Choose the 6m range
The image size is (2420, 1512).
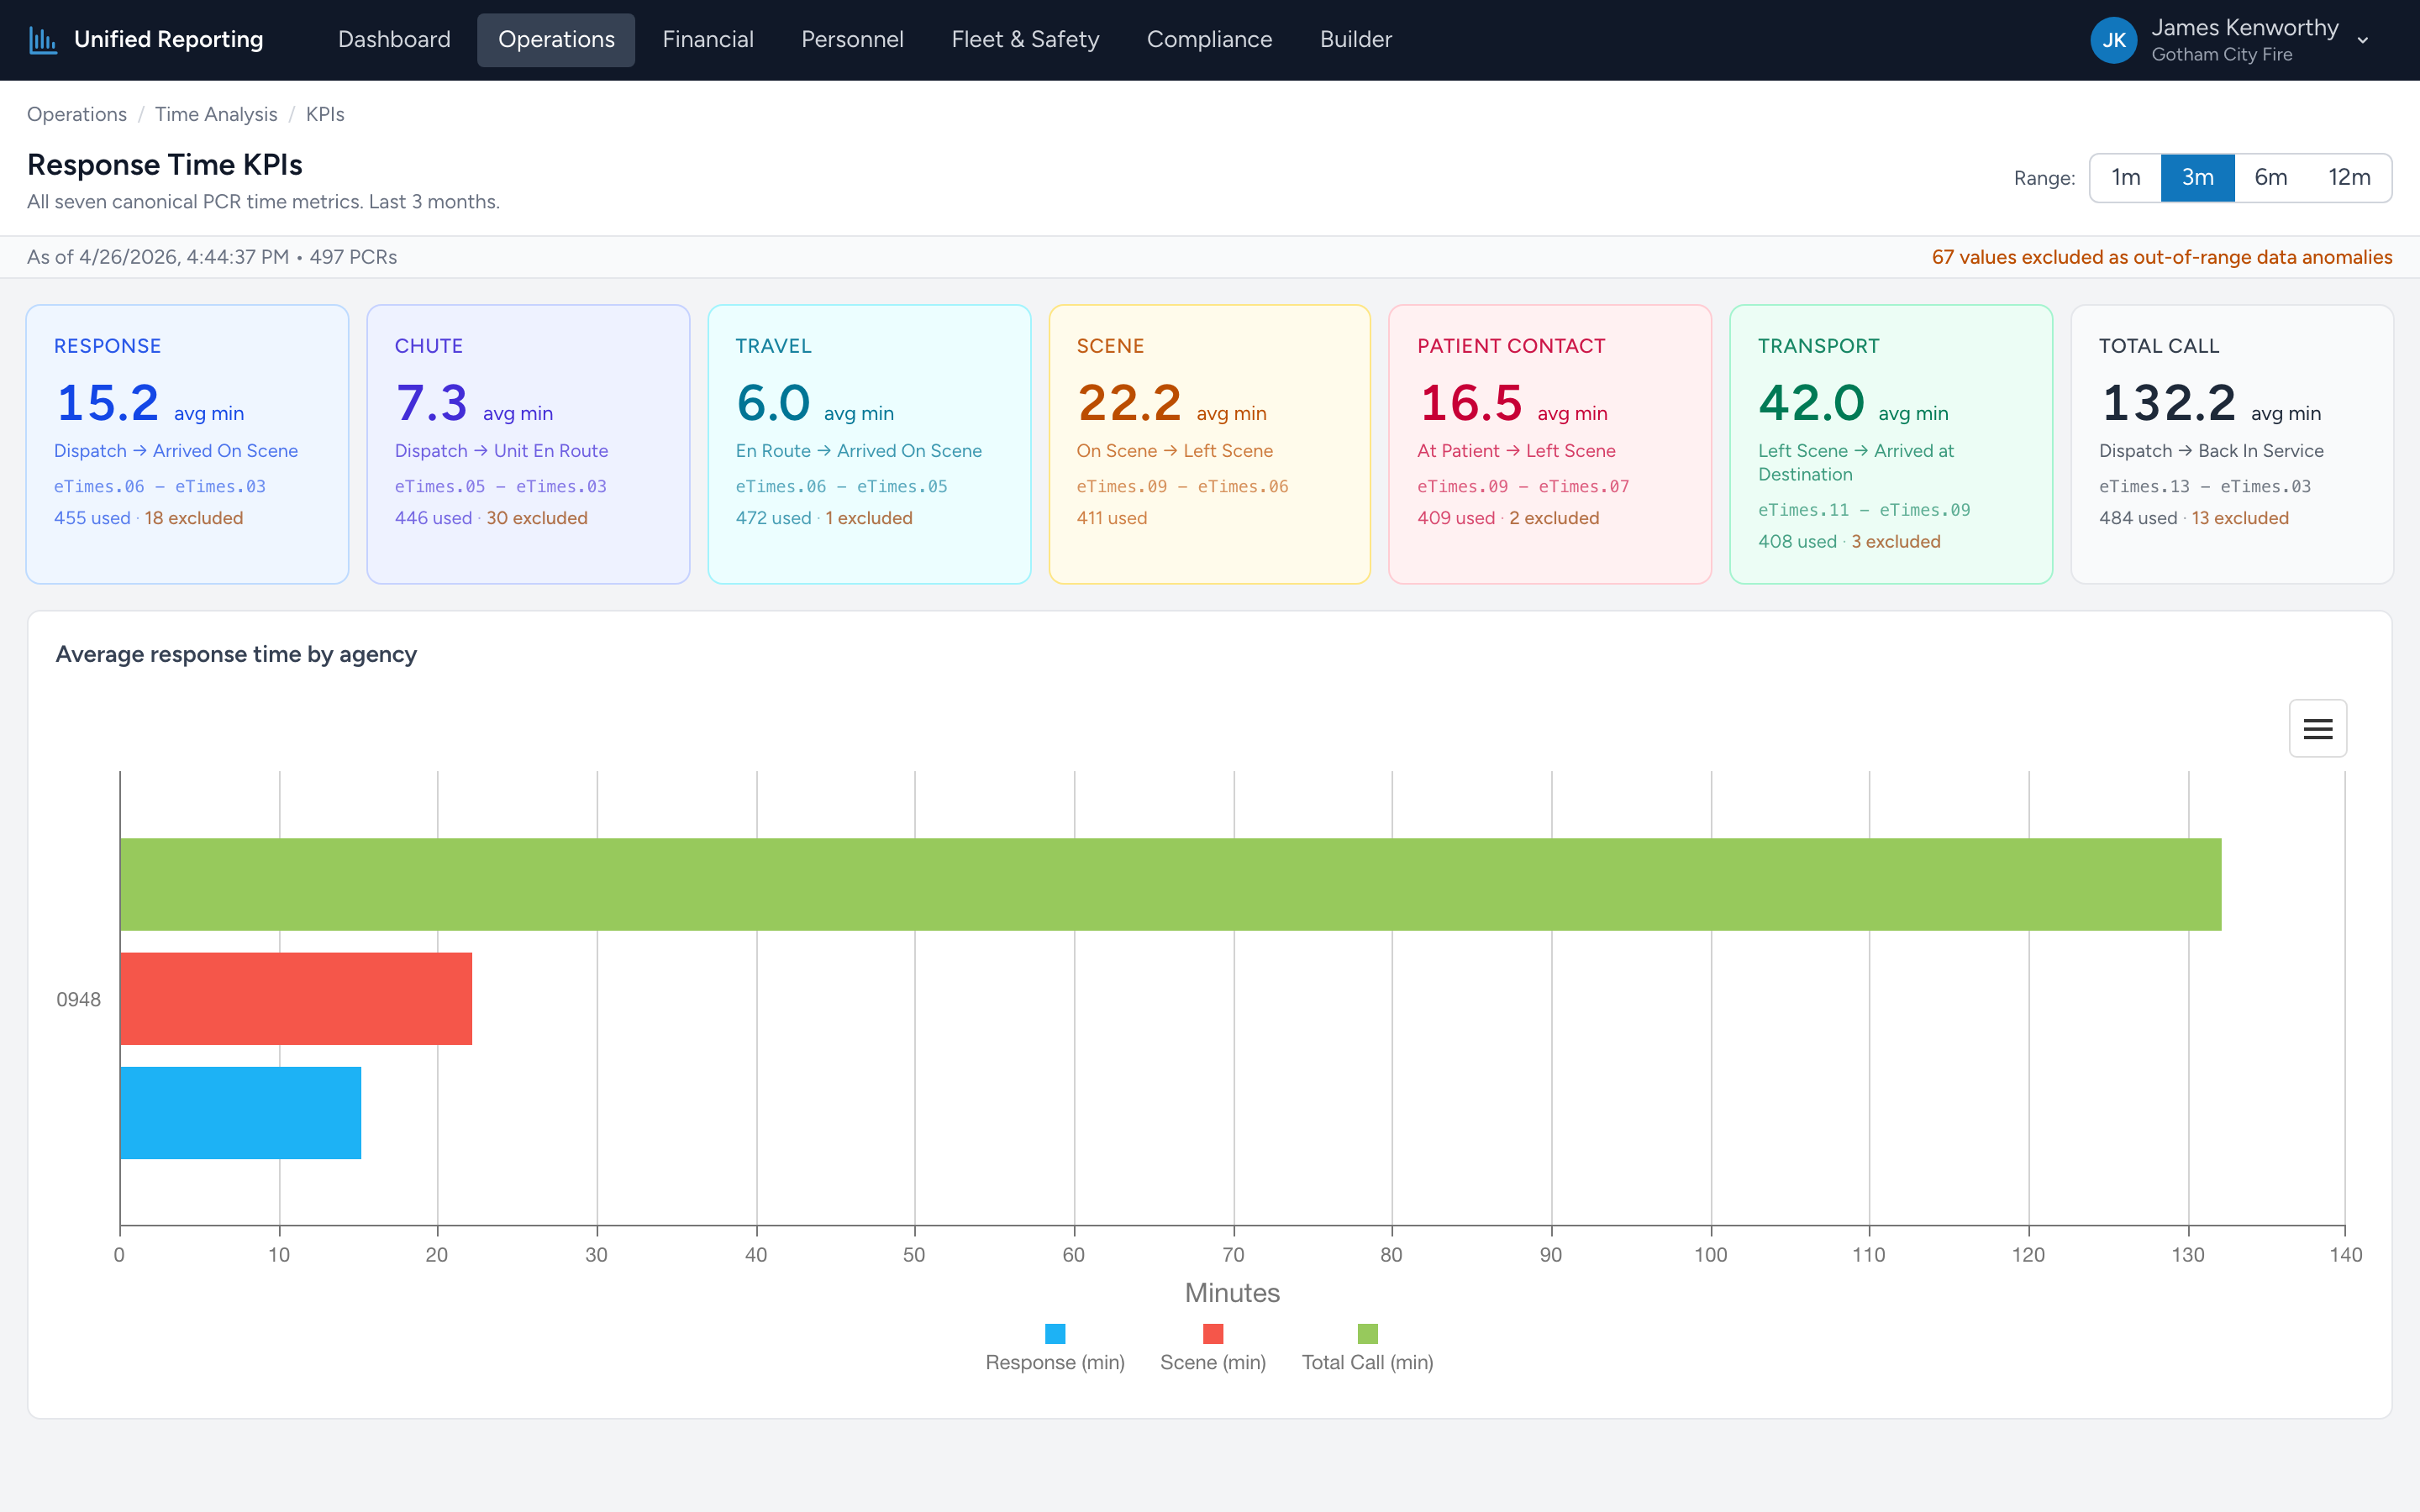[2270, 178]
